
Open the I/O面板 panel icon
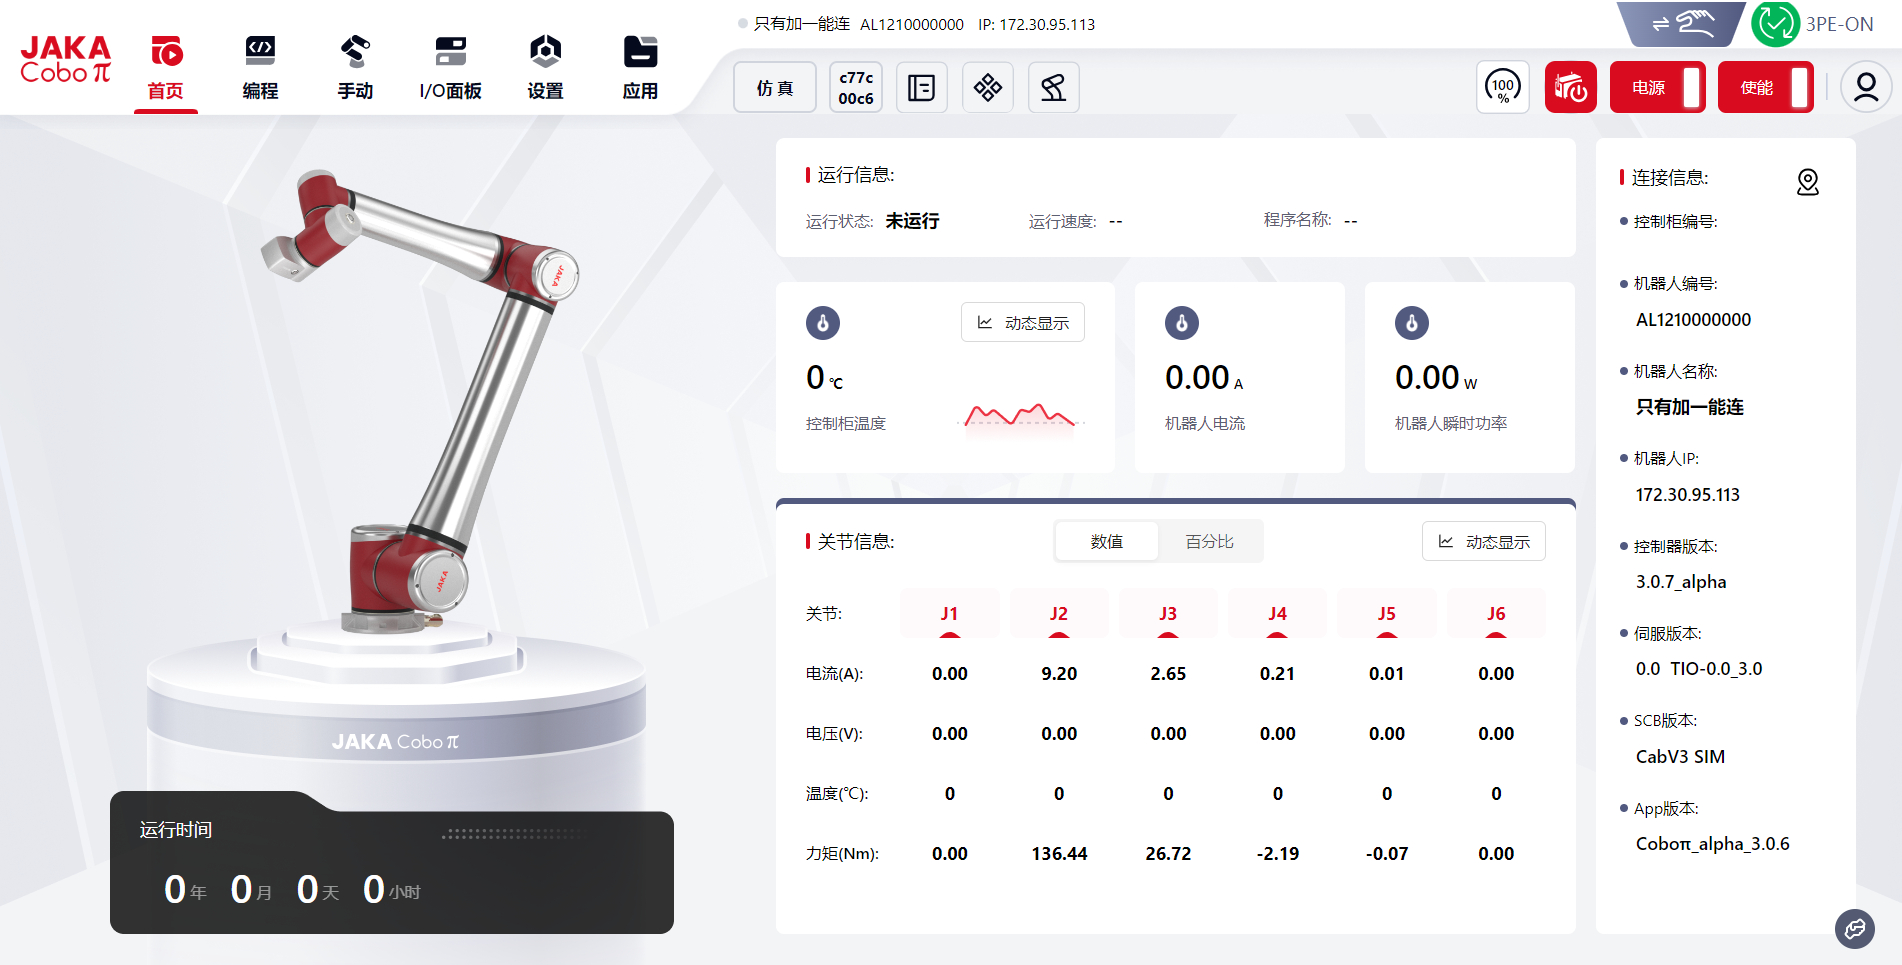click(x=450, y=68)
